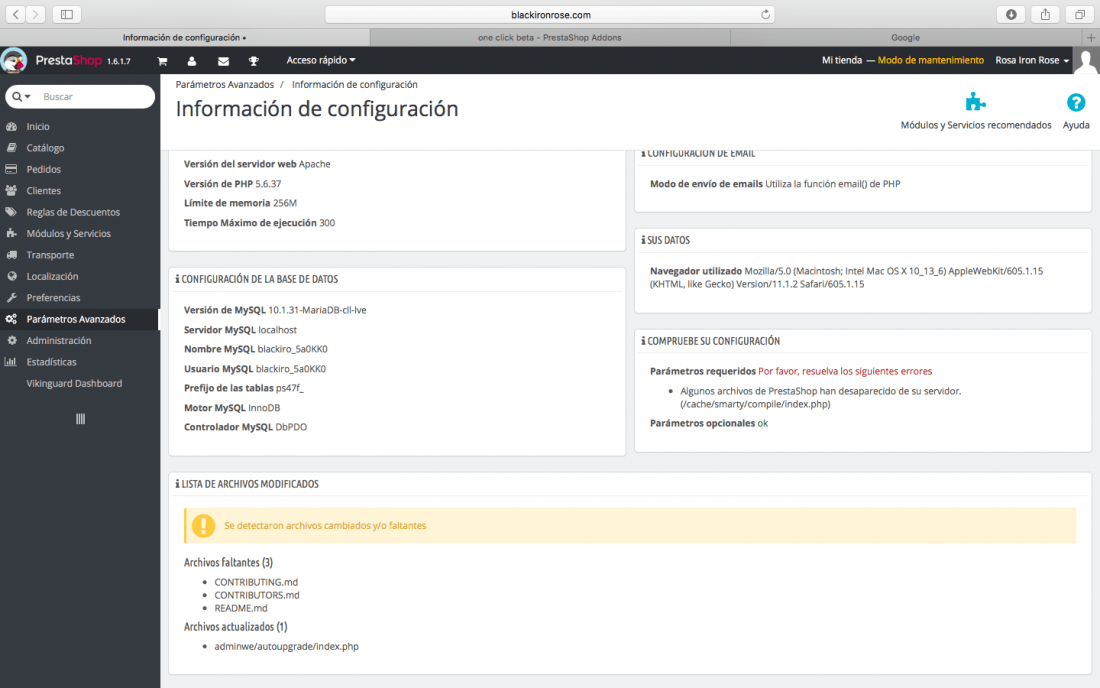Screen dimensions: 1100x688
Task: Add a new tab with the plus icon
Action: 1091,37
